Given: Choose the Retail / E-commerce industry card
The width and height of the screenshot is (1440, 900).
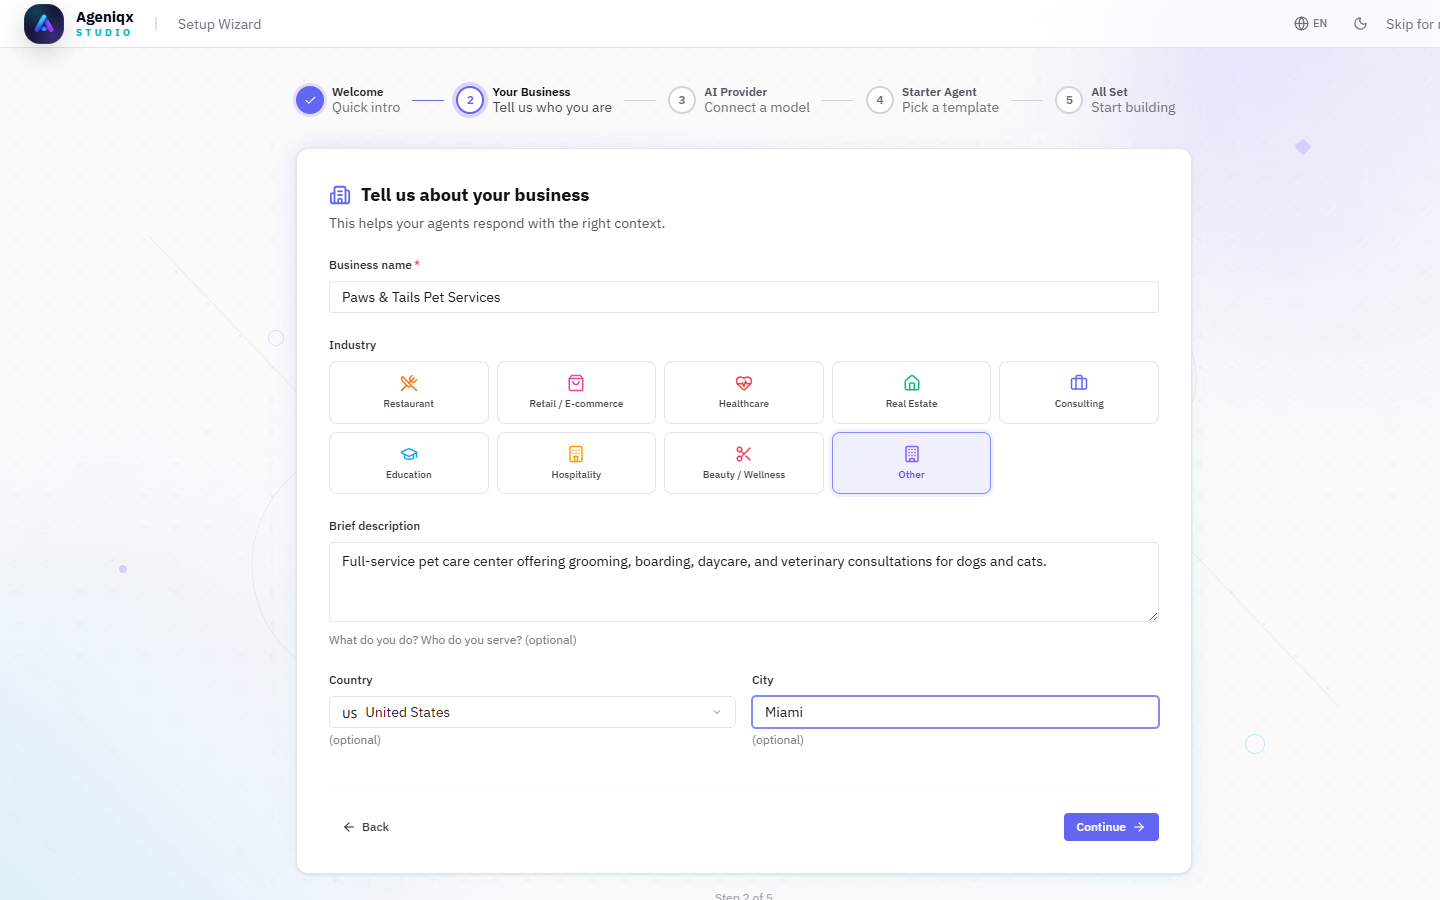Looking at the screenshot, I should click(576, 392).
